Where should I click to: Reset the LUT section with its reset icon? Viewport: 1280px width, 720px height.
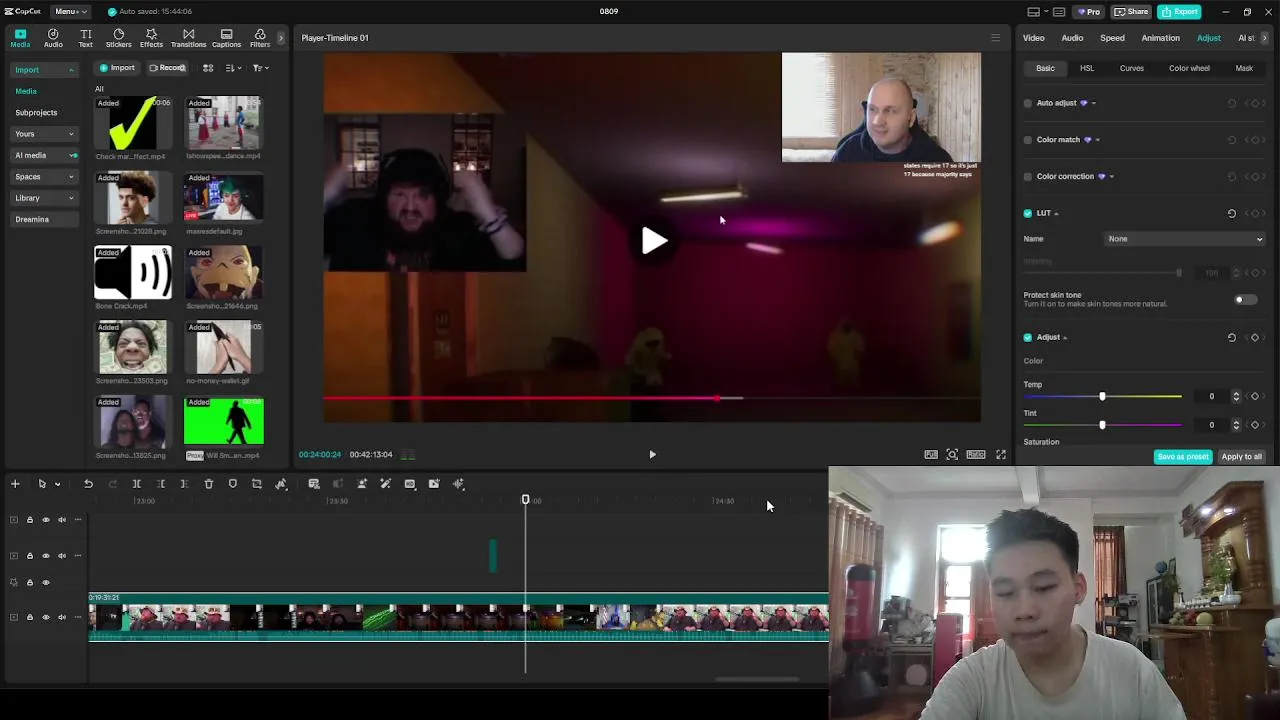(1232, 213)
